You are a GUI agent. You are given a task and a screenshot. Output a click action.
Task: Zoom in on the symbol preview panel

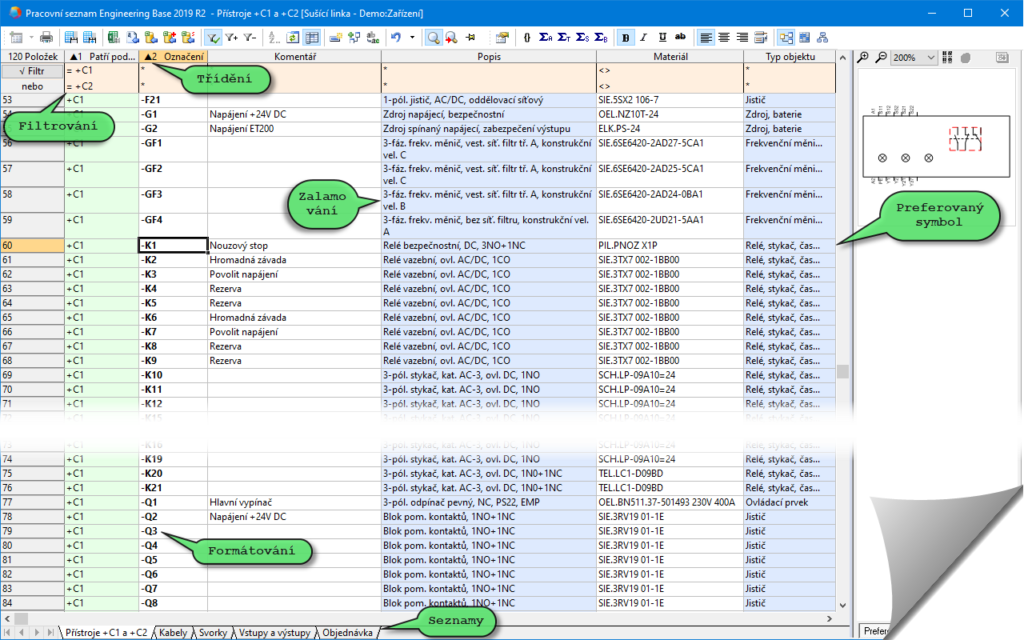(x=864, y=58)
